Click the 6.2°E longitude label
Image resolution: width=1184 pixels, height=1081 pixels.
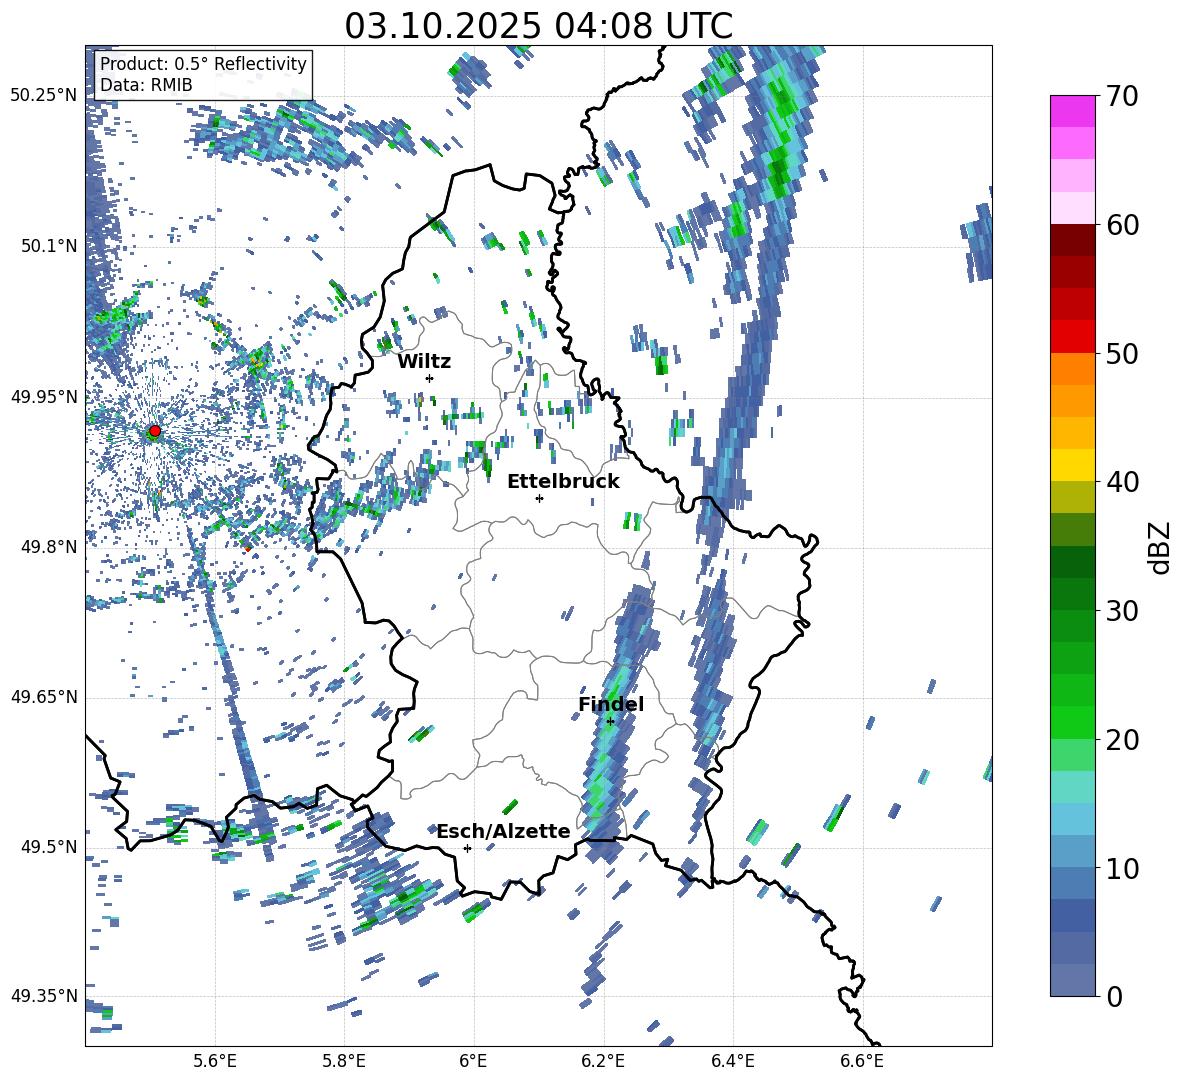point(603,1062)
